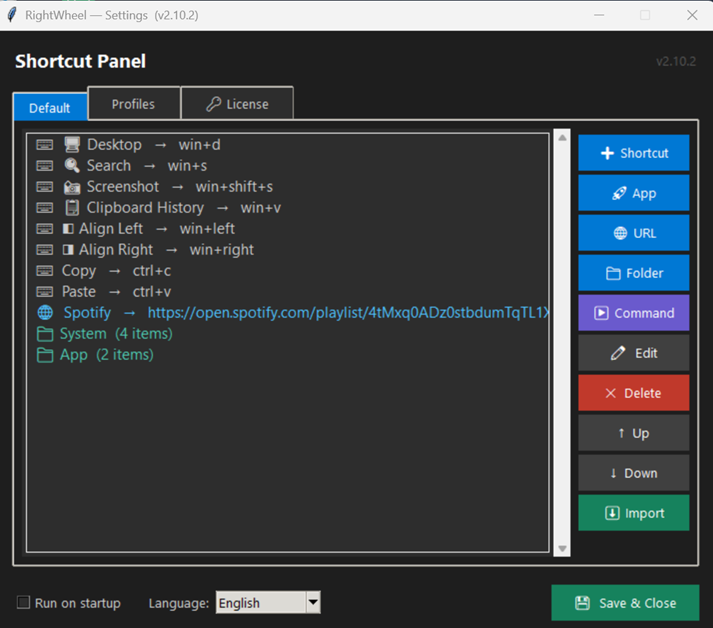Open the Language dropdown arrow

point(313,603)
